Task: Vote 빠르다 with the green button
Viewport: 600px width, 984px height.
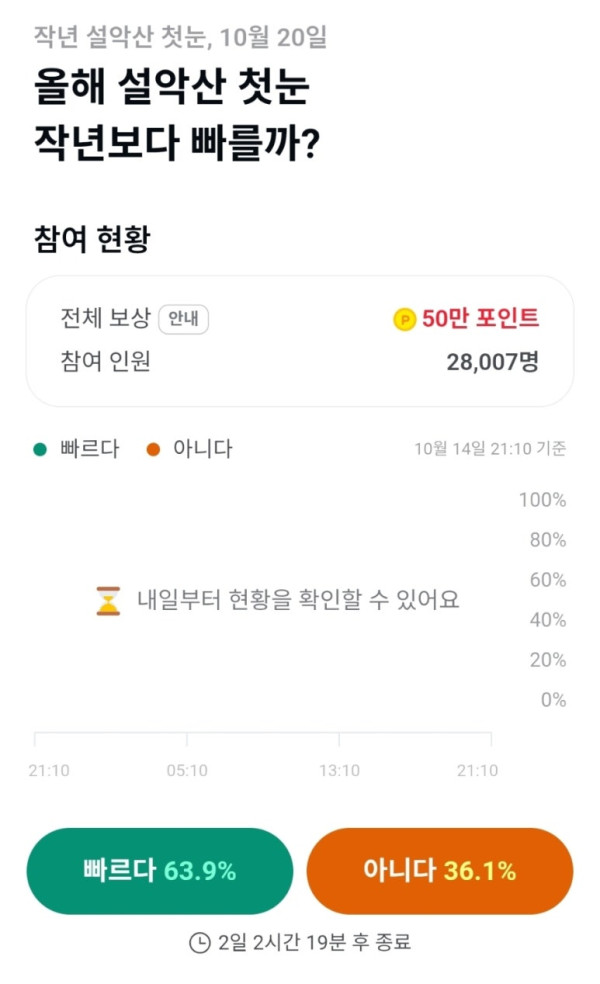Action: pos(159,870)
